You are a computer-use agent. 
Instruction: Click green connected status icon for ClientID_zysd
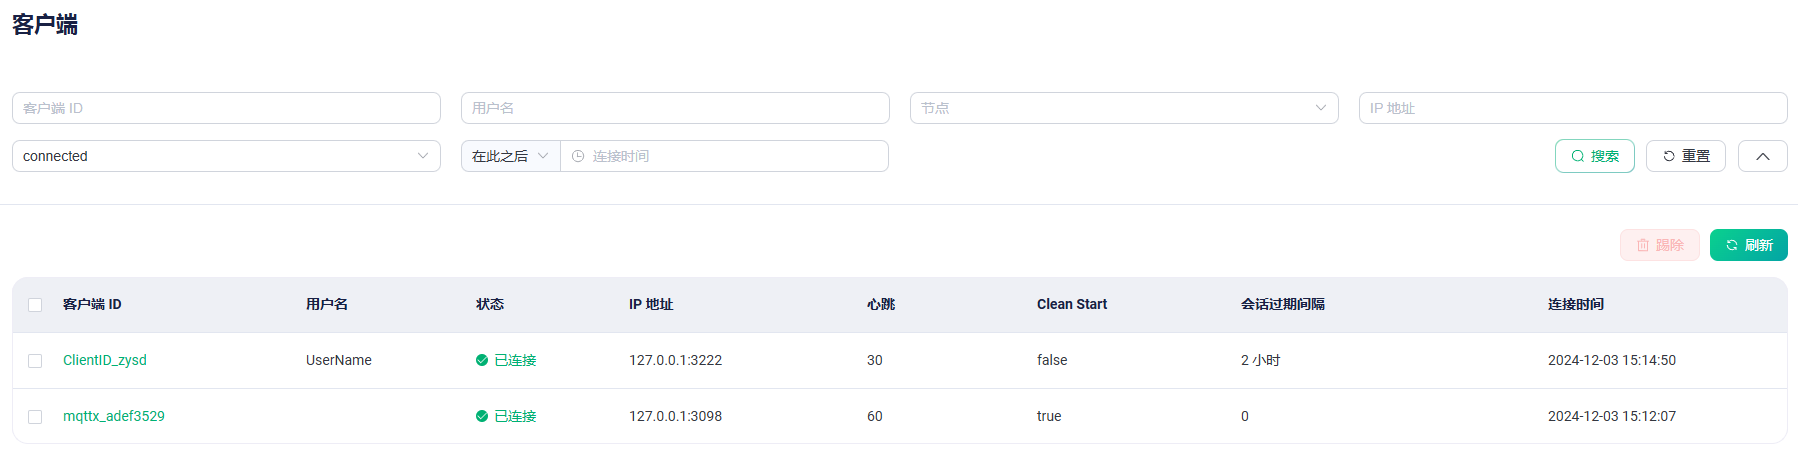(482, 360)
